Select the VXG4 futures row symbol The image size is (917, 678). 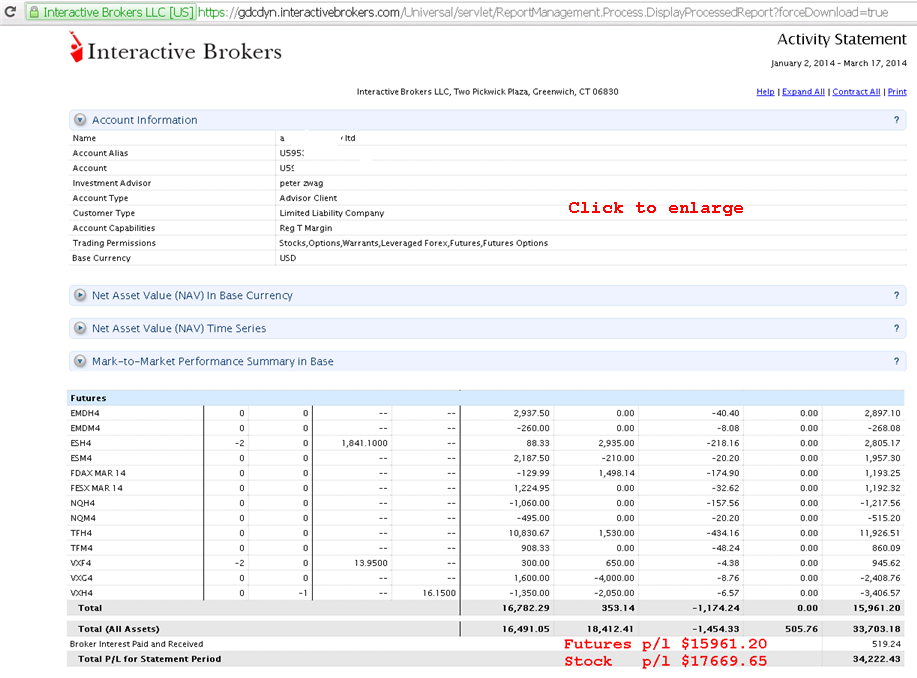81,579
